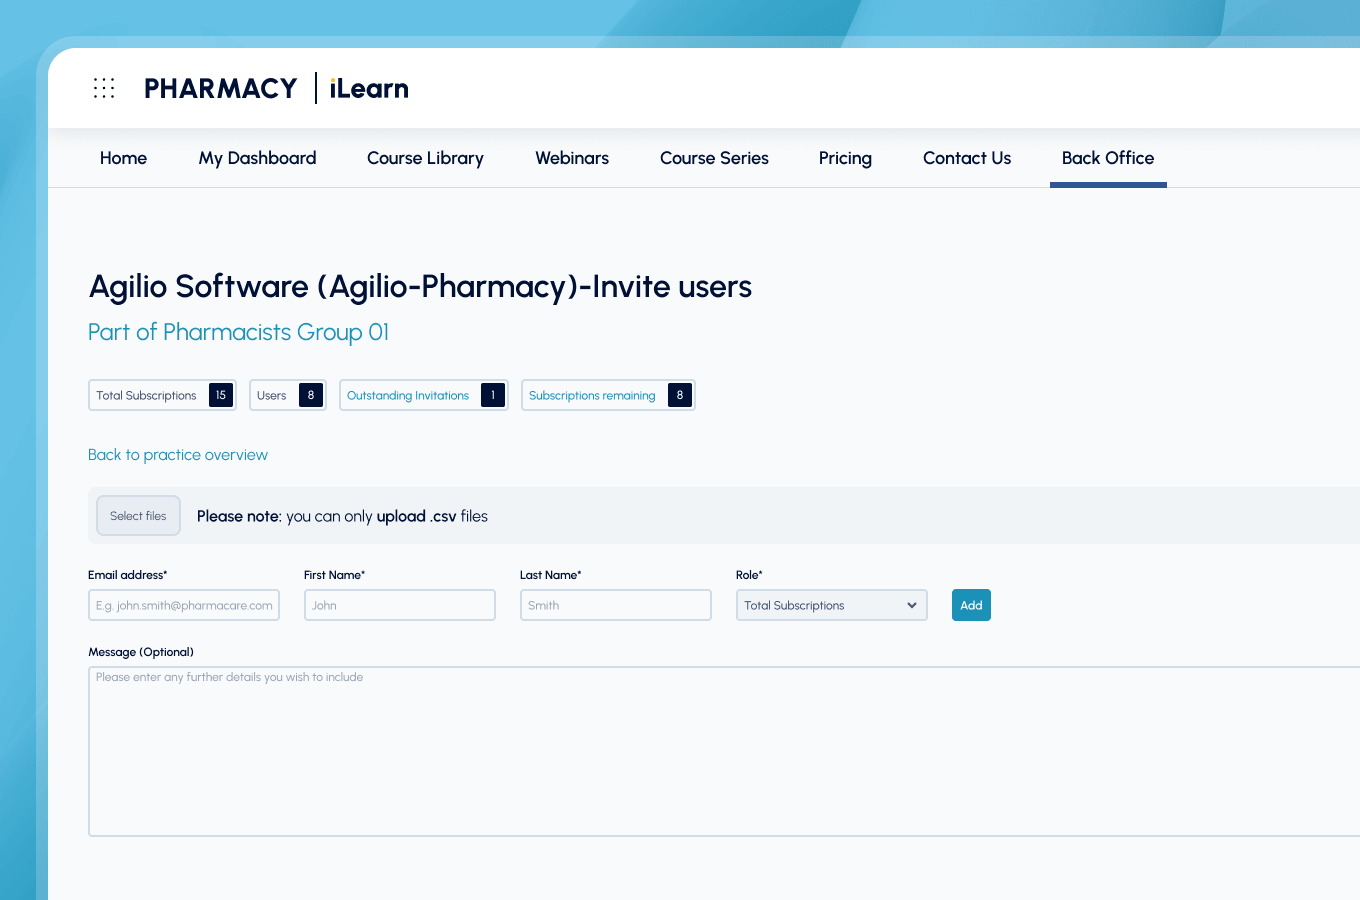The image size is (1360, 900).
Task: Expand the Role dropdown
Action: point(832,605)
